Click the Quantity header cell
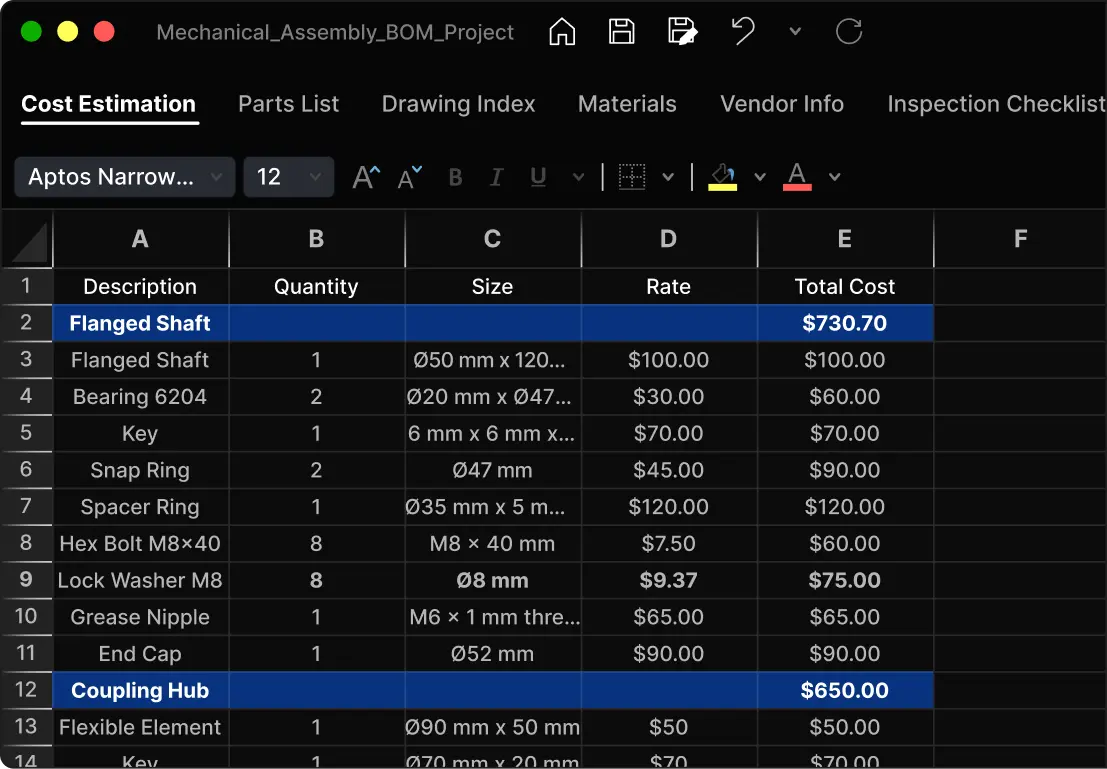The width and height of the screenshot is (1107, 769). click(x=316, y=287)
